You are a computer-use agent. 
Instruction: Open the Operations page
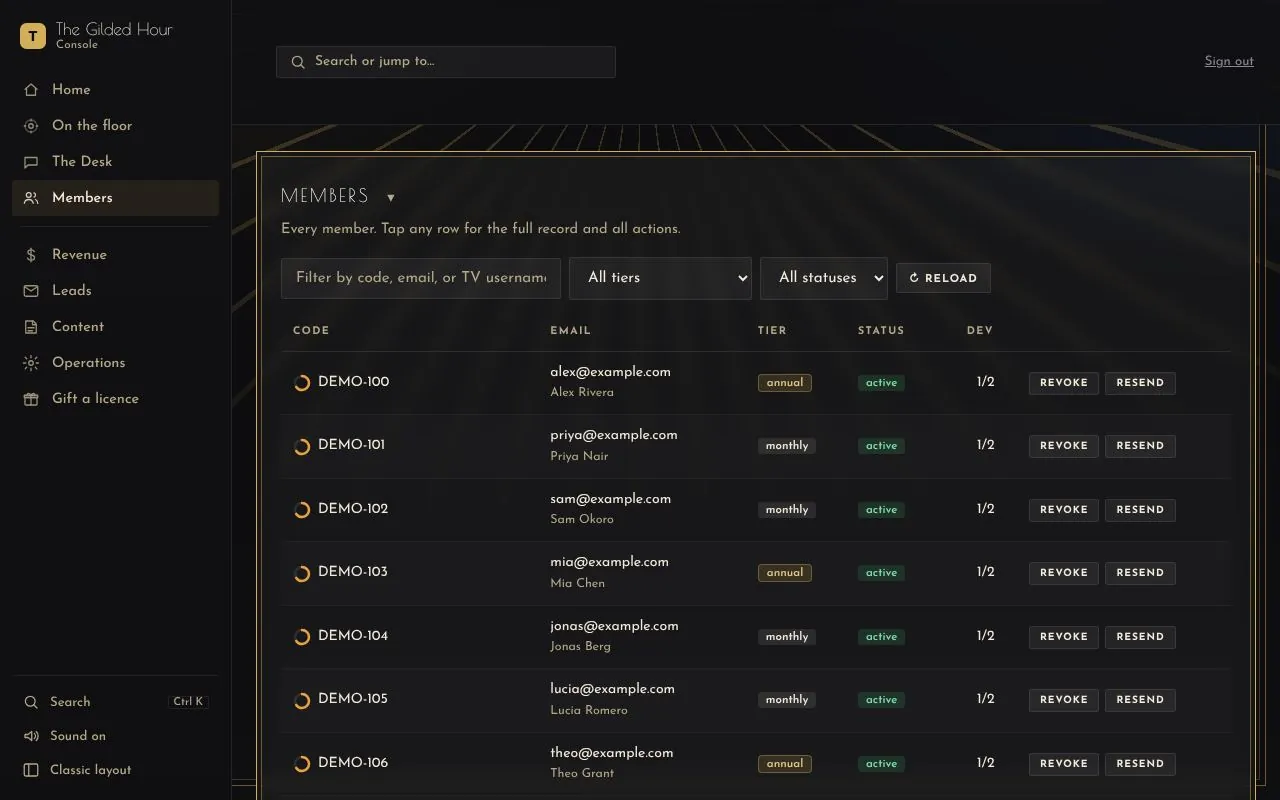click(115, 363)
